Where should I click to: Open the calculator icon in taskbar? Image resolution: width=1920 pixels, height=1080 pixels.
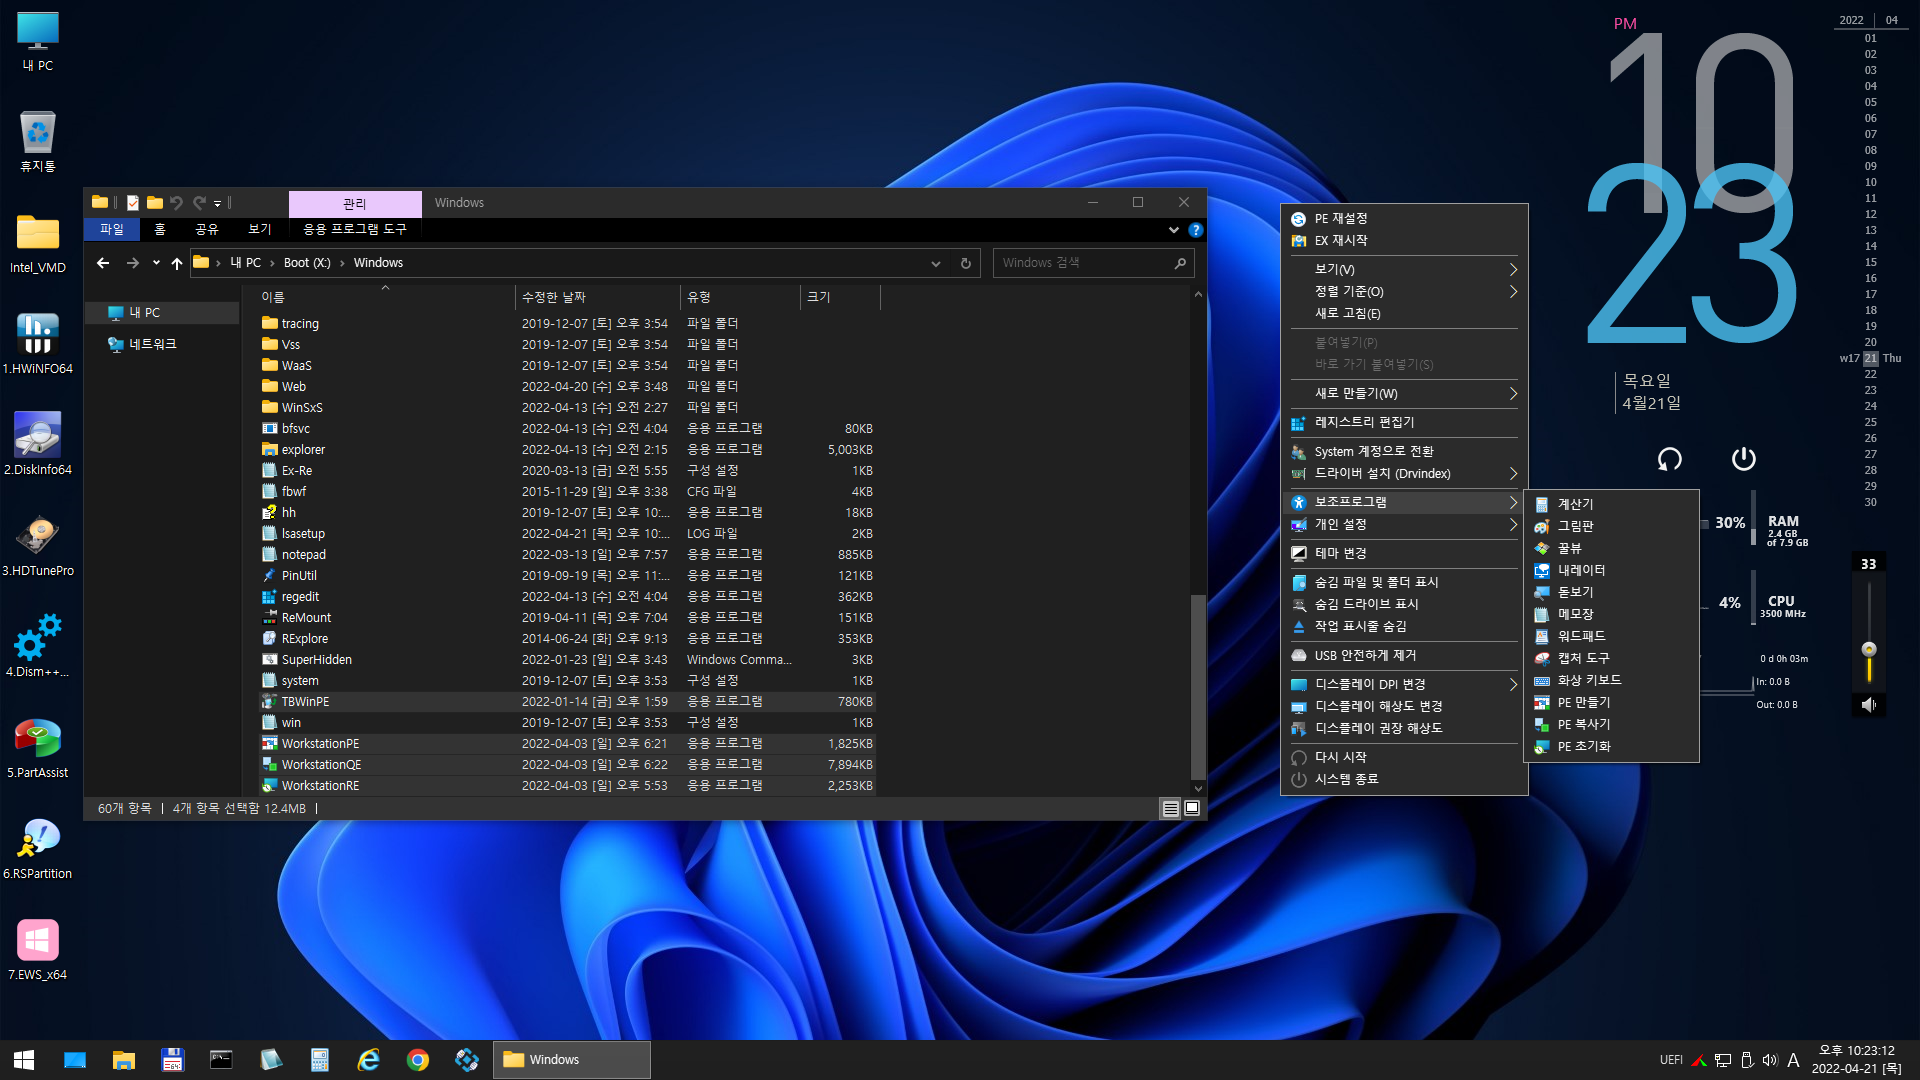[320, 1060]
